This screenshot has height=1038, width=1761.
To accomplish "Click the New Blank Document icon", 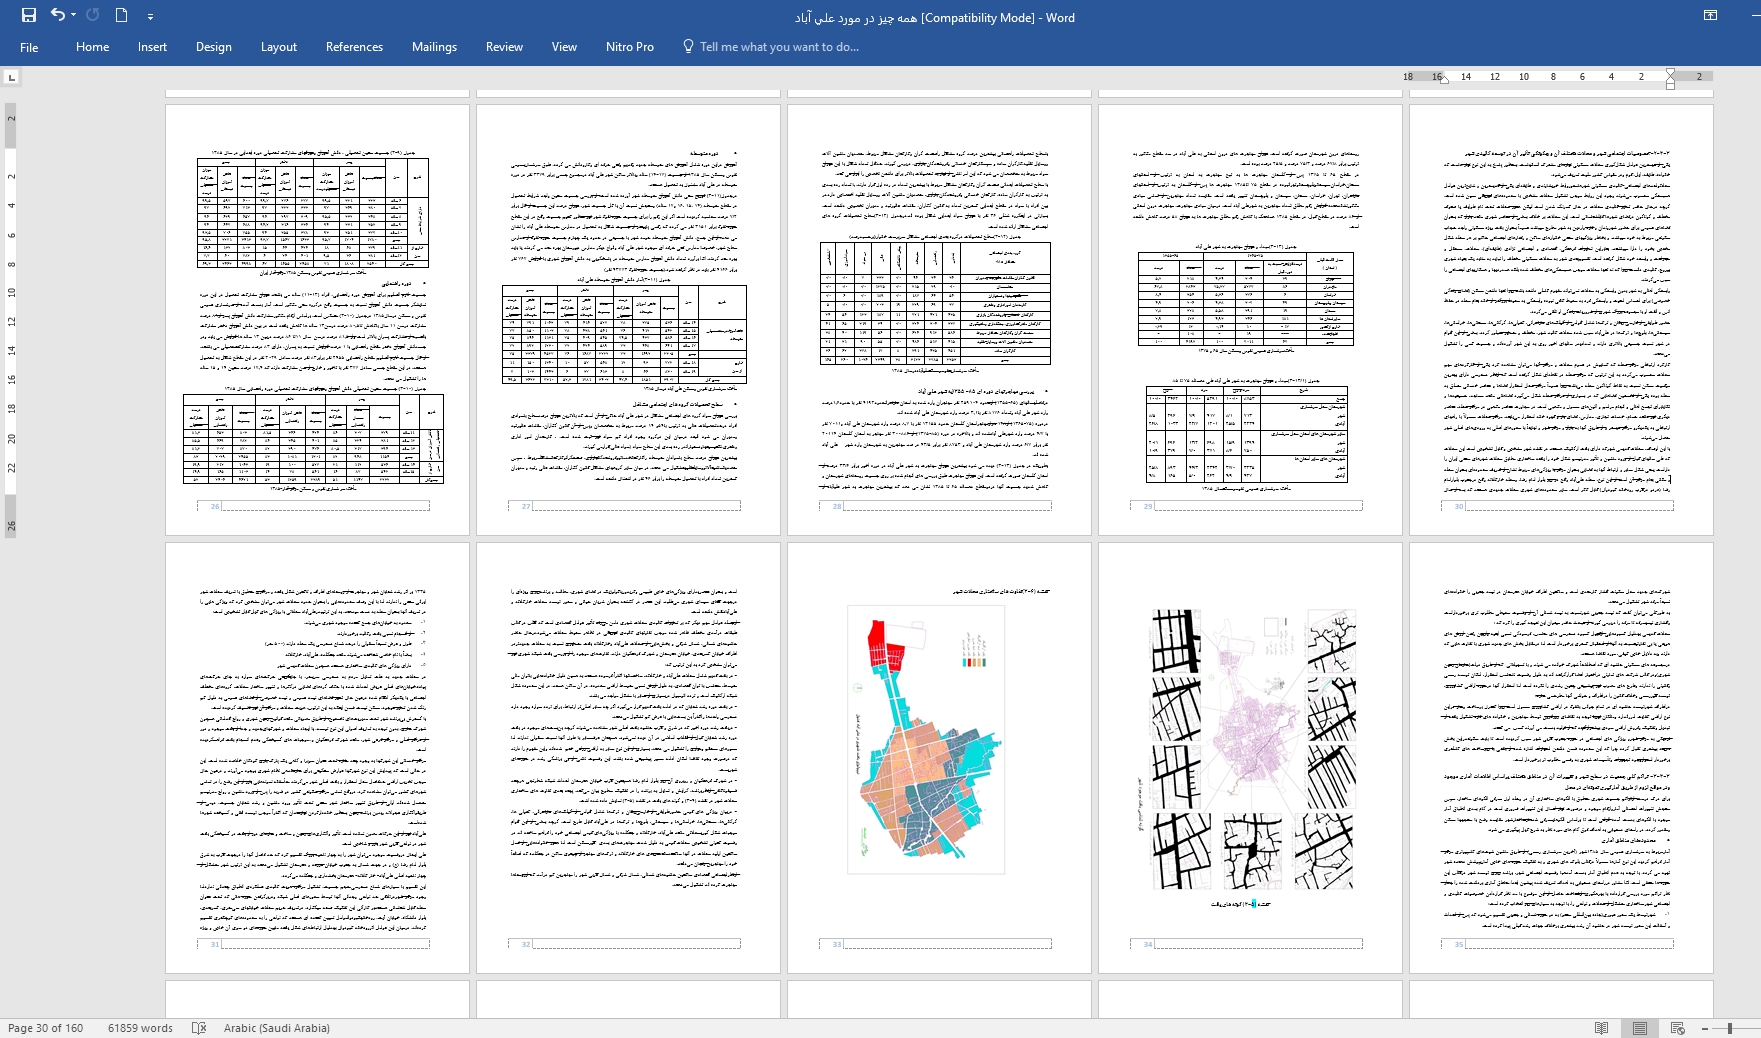I will click(121, 15).
